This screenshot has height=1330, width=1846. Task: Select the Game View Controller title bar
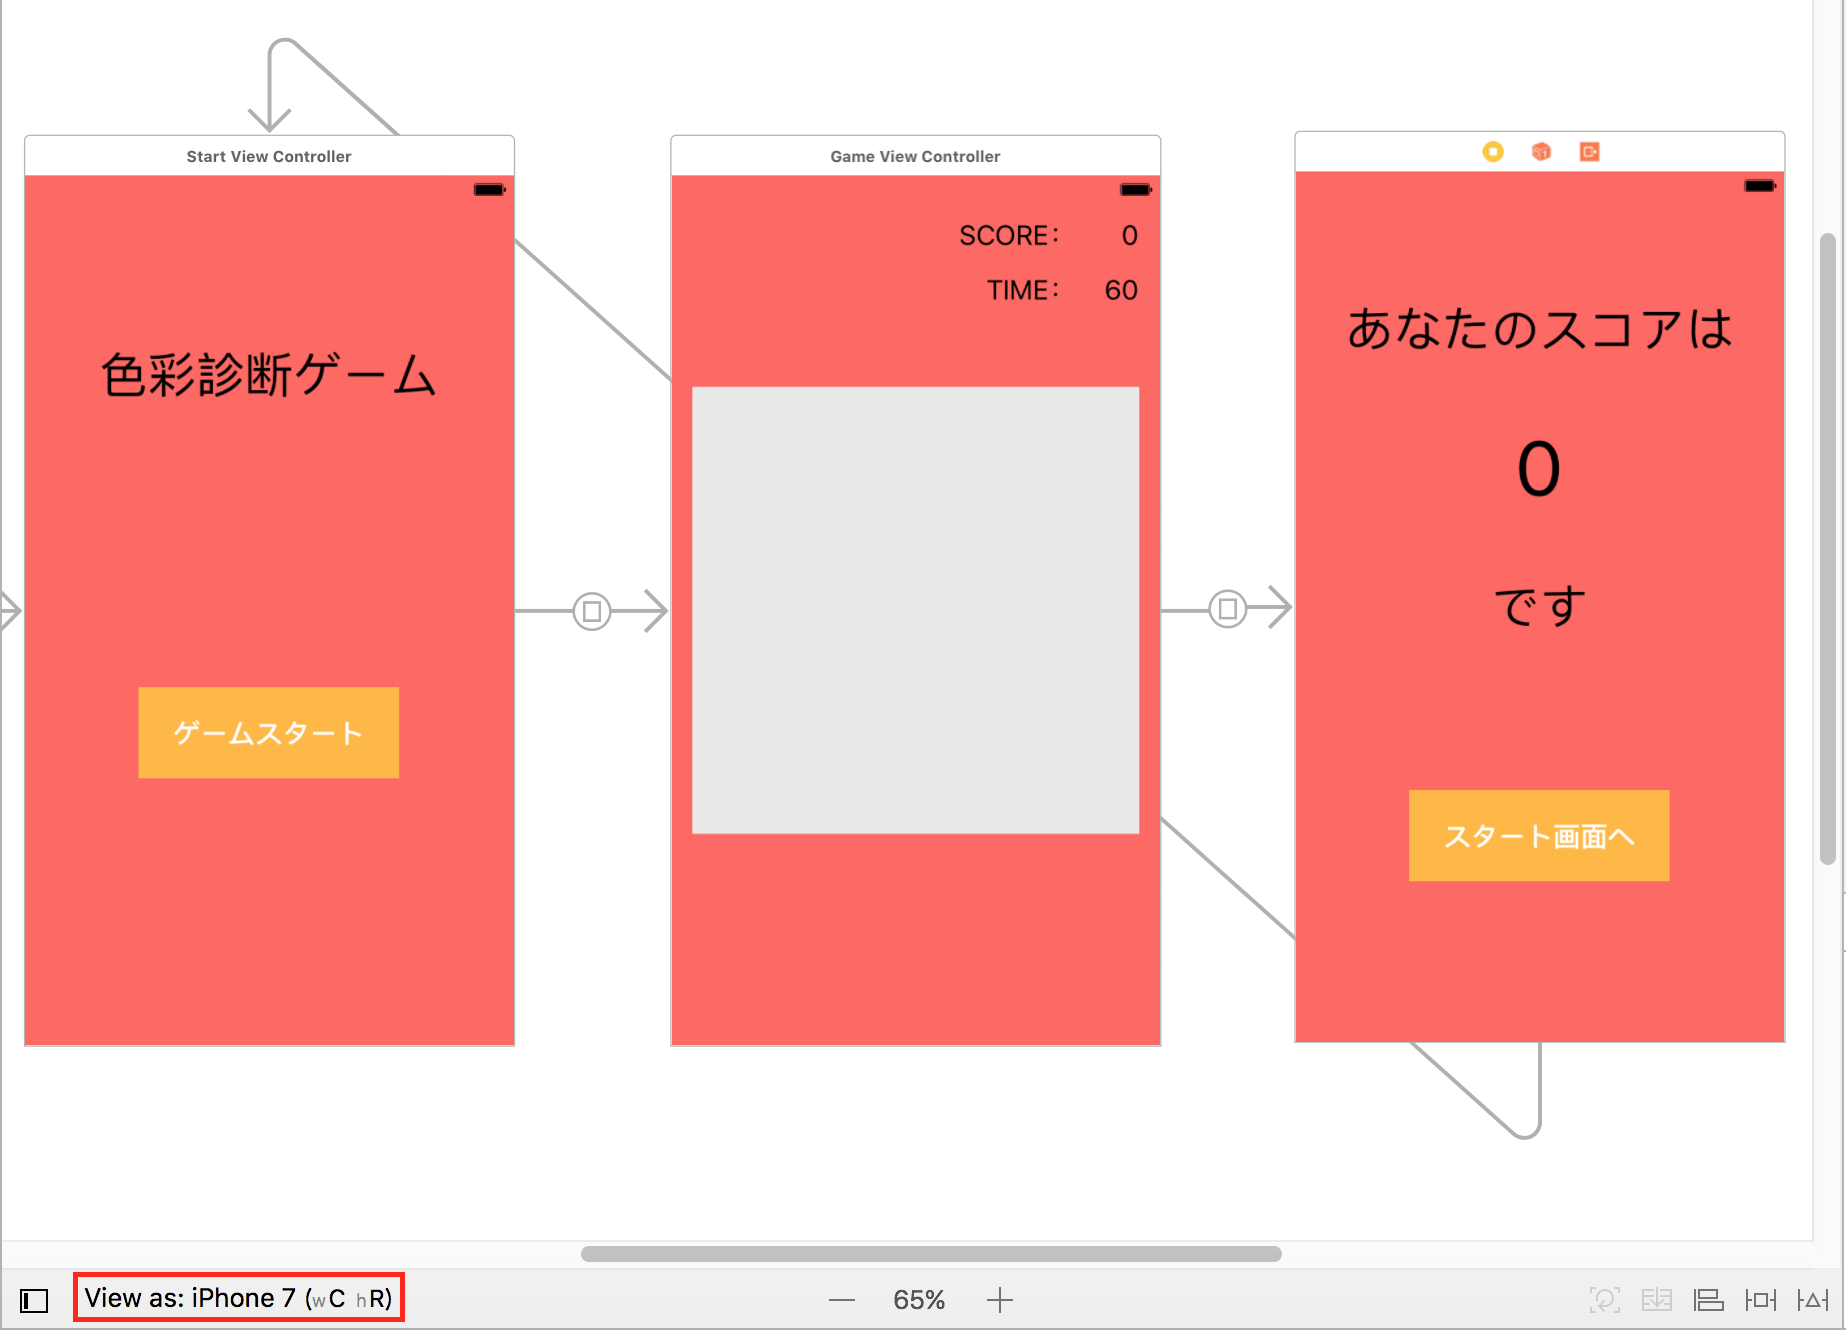(x=915, y=156)
